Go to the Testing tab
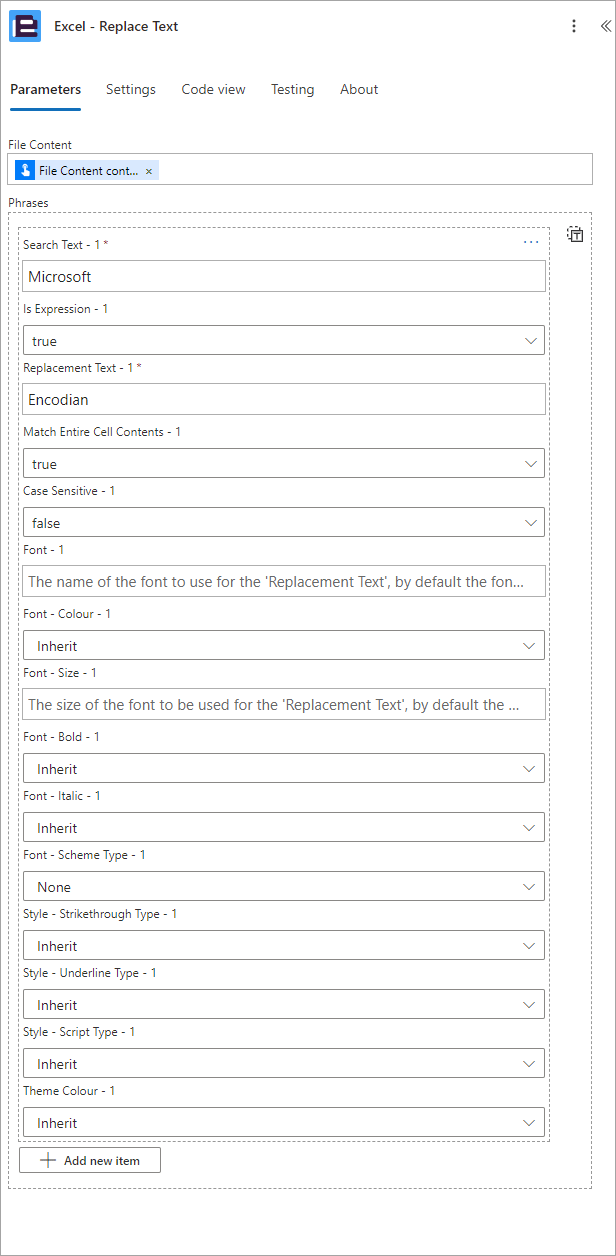Image resolution: width=616 pixels, height=1256 pixels. tap(292, 89)
